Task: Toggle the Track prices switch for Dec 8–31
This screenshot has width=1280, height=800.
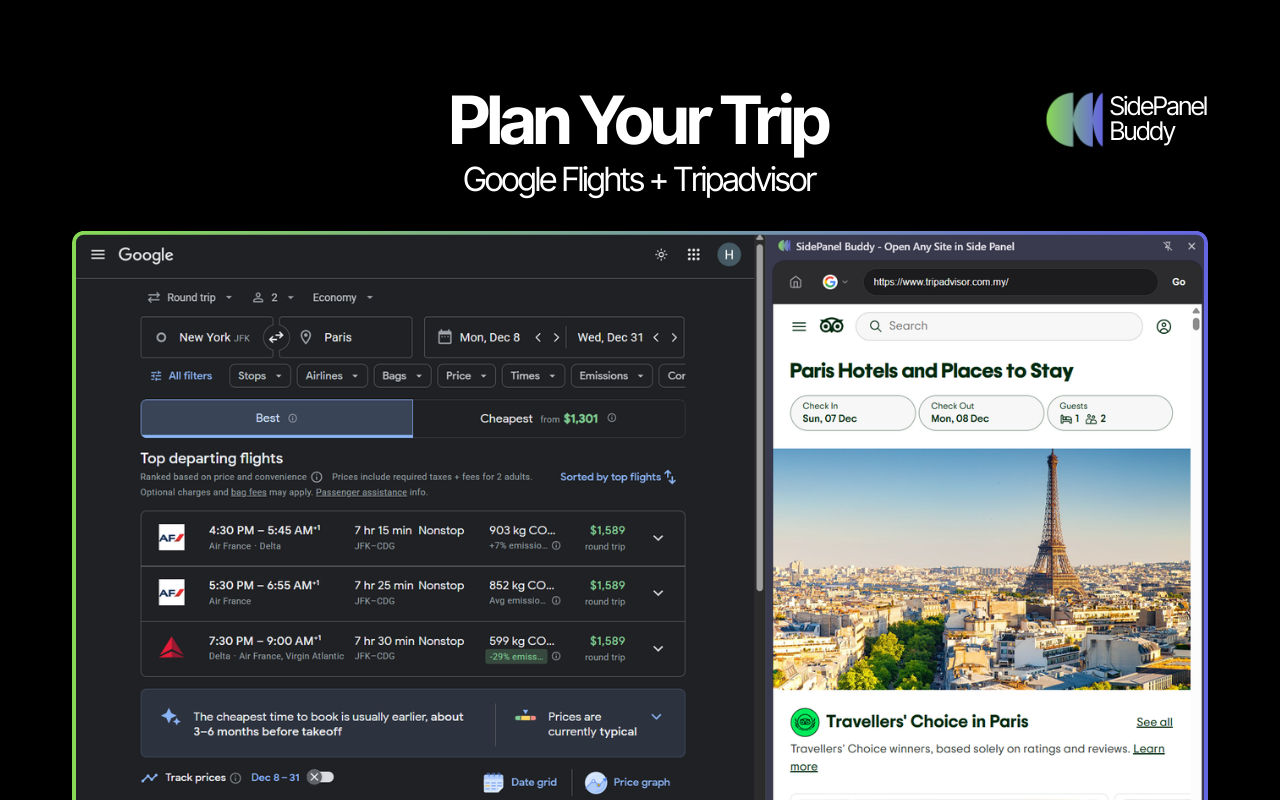Action: coord(320,777)
